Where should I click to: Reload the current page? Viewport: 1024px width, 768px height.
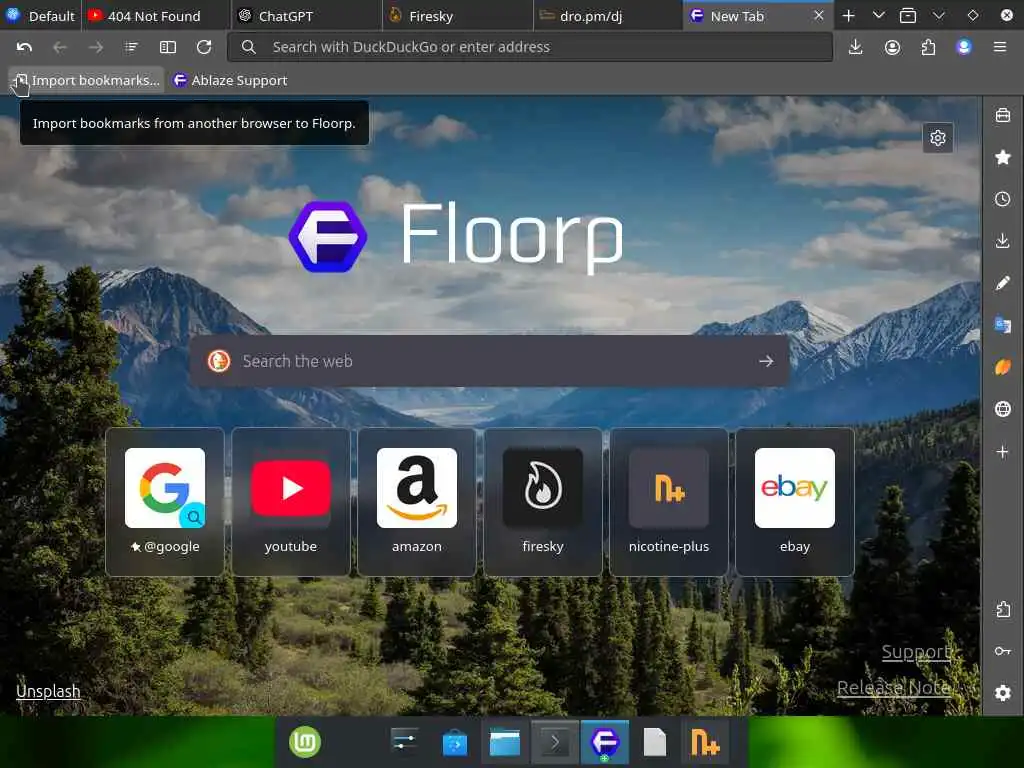click(x=204, y=47)
